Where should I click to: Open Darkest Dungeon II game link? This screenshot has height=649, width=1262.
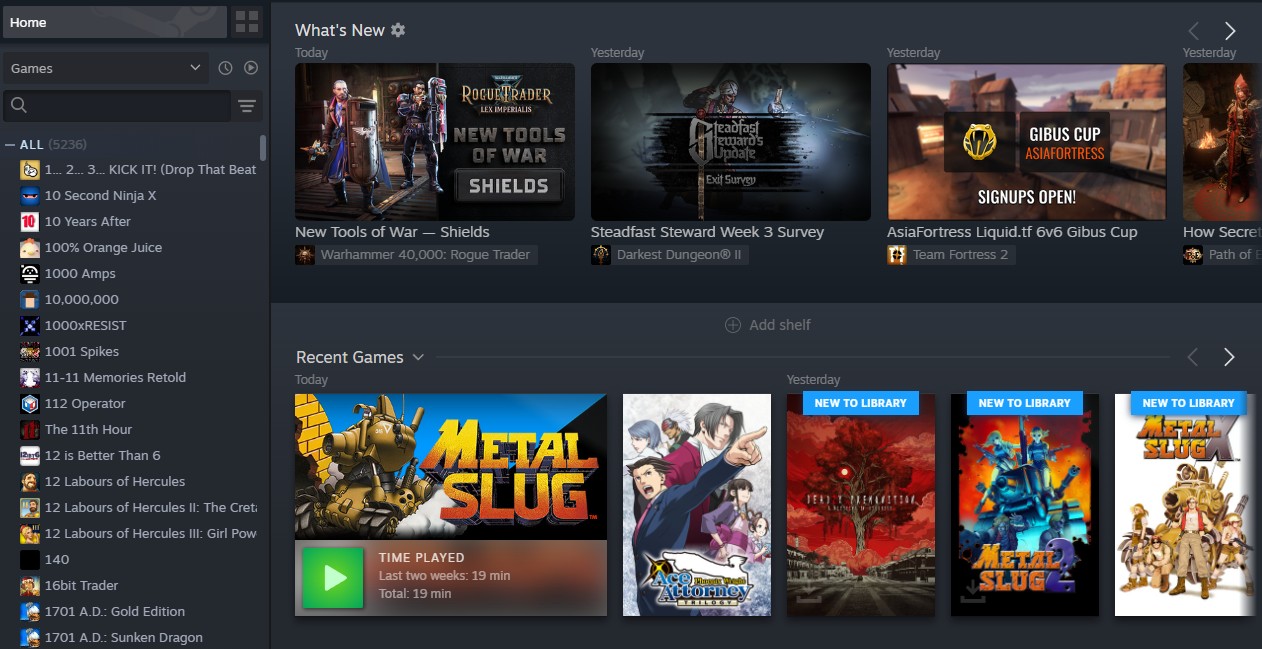point(680,255)
